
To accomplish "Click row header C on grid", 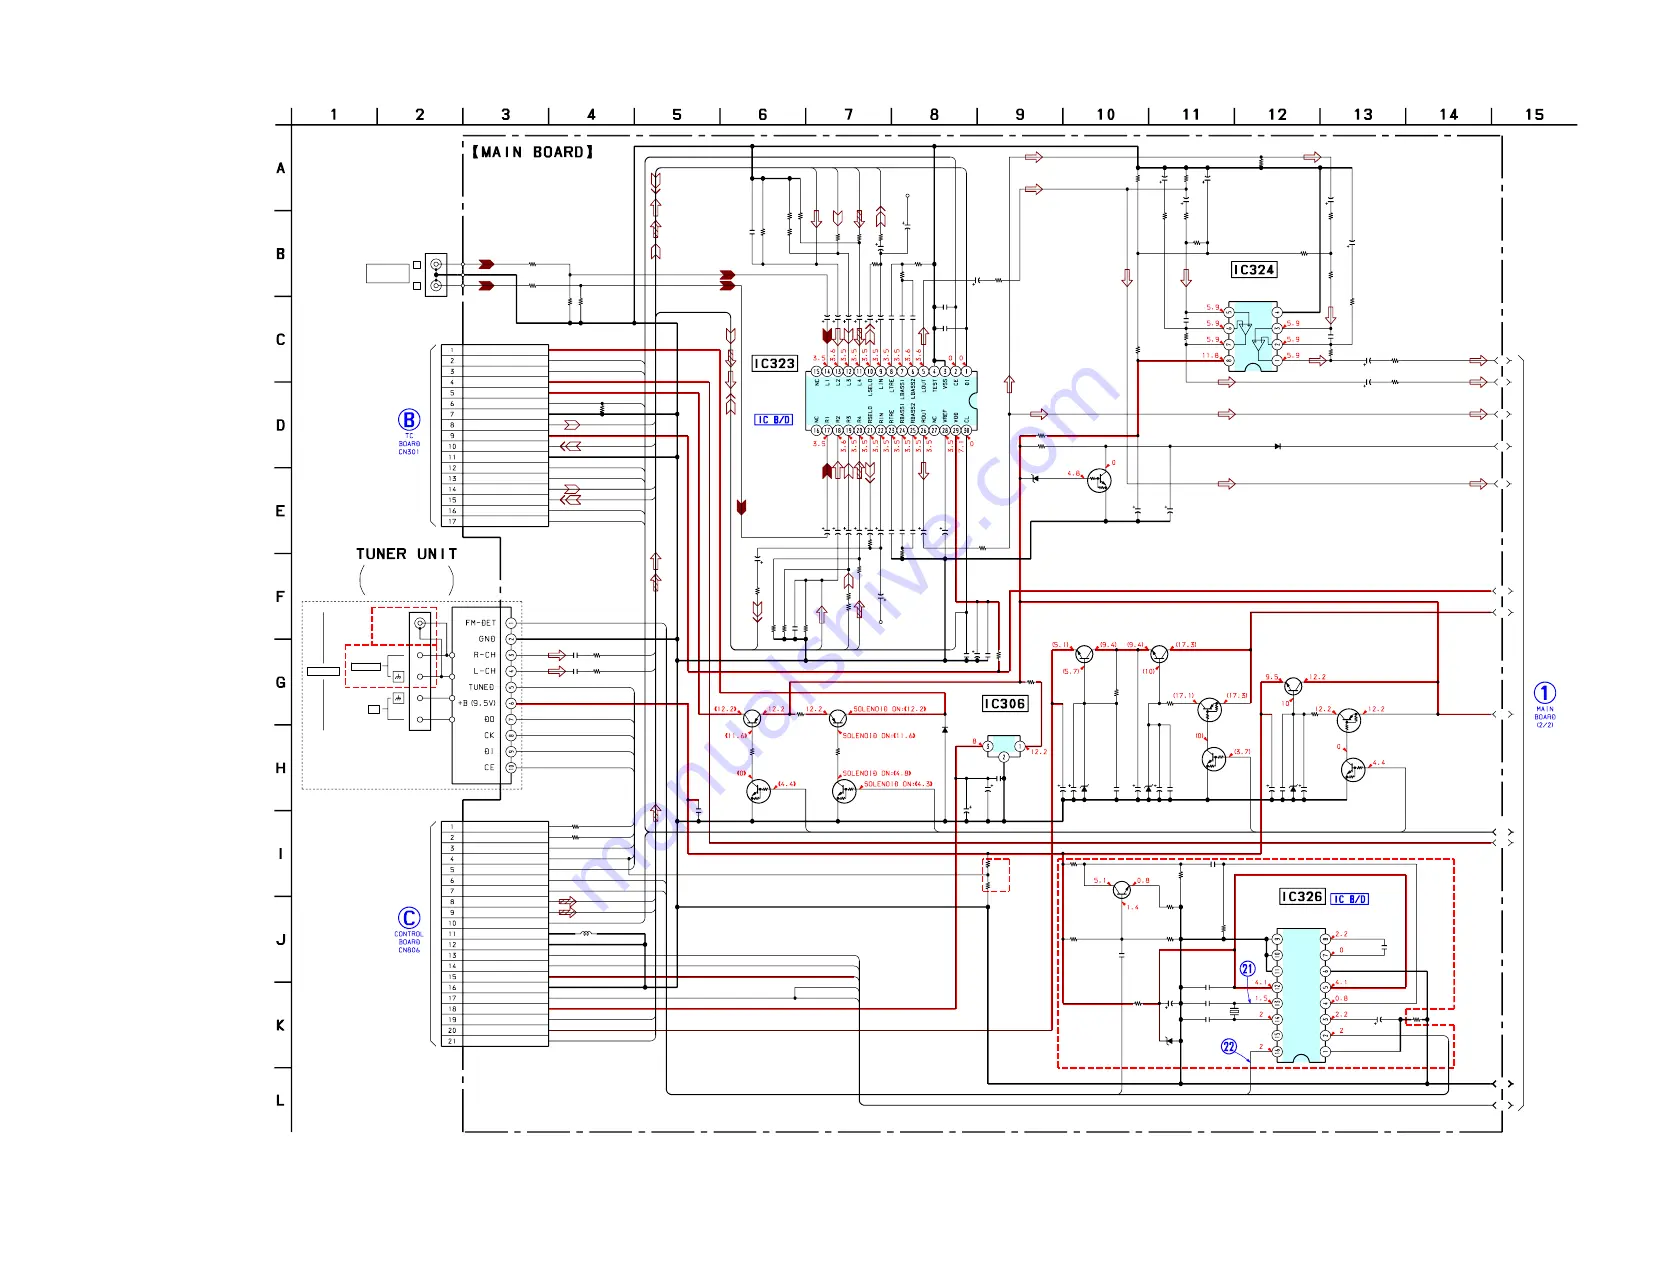I will pos(281,340).
